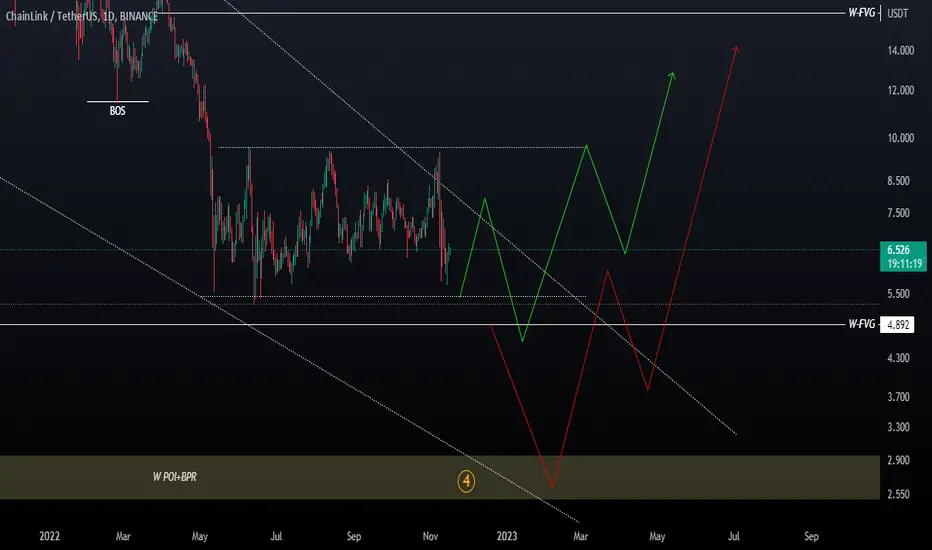
Task: Click the USDT currency label
Action: pos(898,13)
